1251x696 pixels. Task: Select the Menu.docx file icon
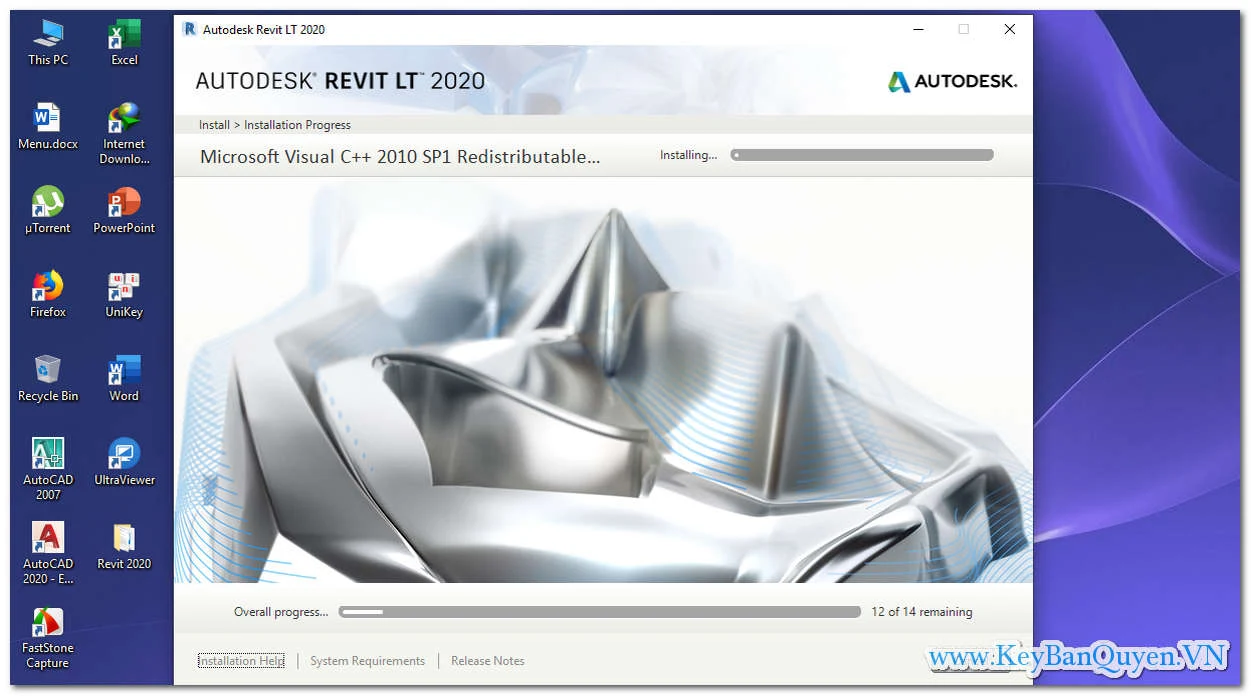[x=48, y=126]
